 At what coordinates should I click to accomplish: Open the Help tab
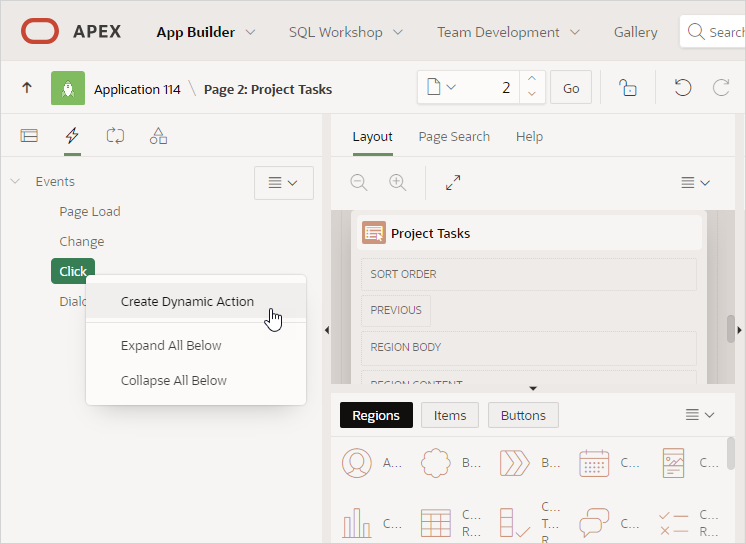pyautogui.click(x=530, y=137)
